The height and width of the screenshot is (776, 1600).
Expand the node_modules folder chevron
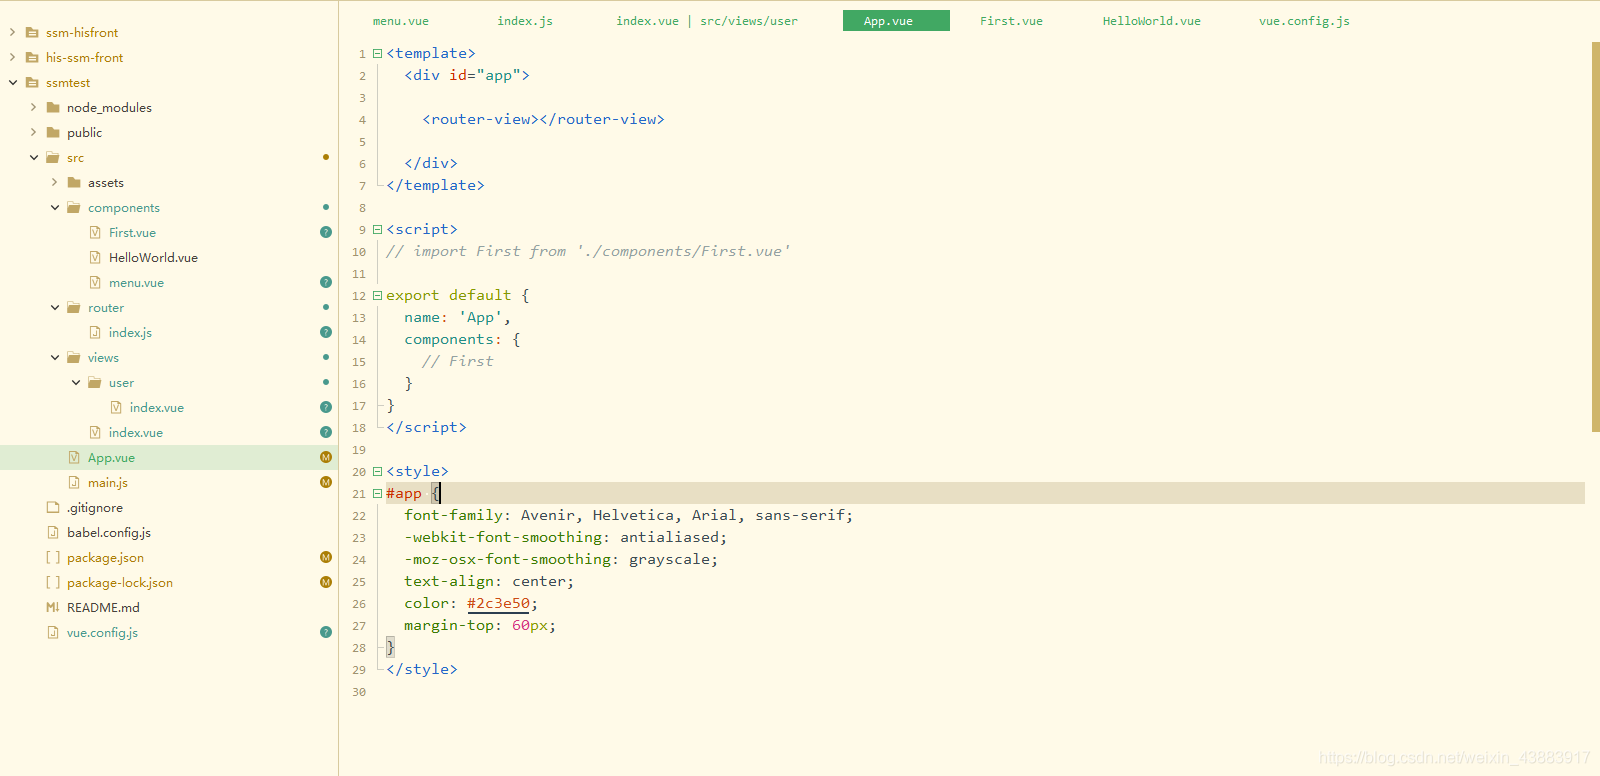click(33, 108)
